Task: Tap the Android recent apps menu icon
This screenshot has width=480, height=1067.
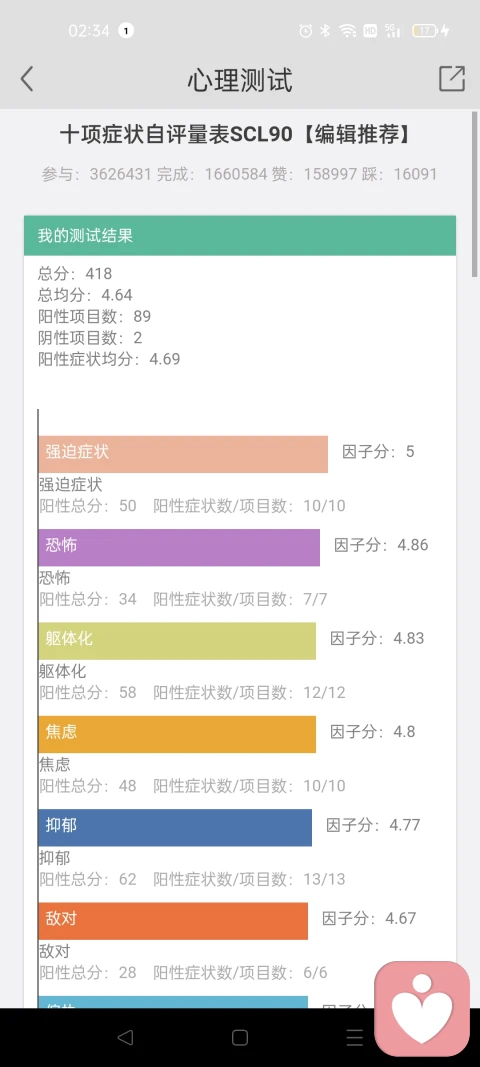Action: tap(355, 1037)
